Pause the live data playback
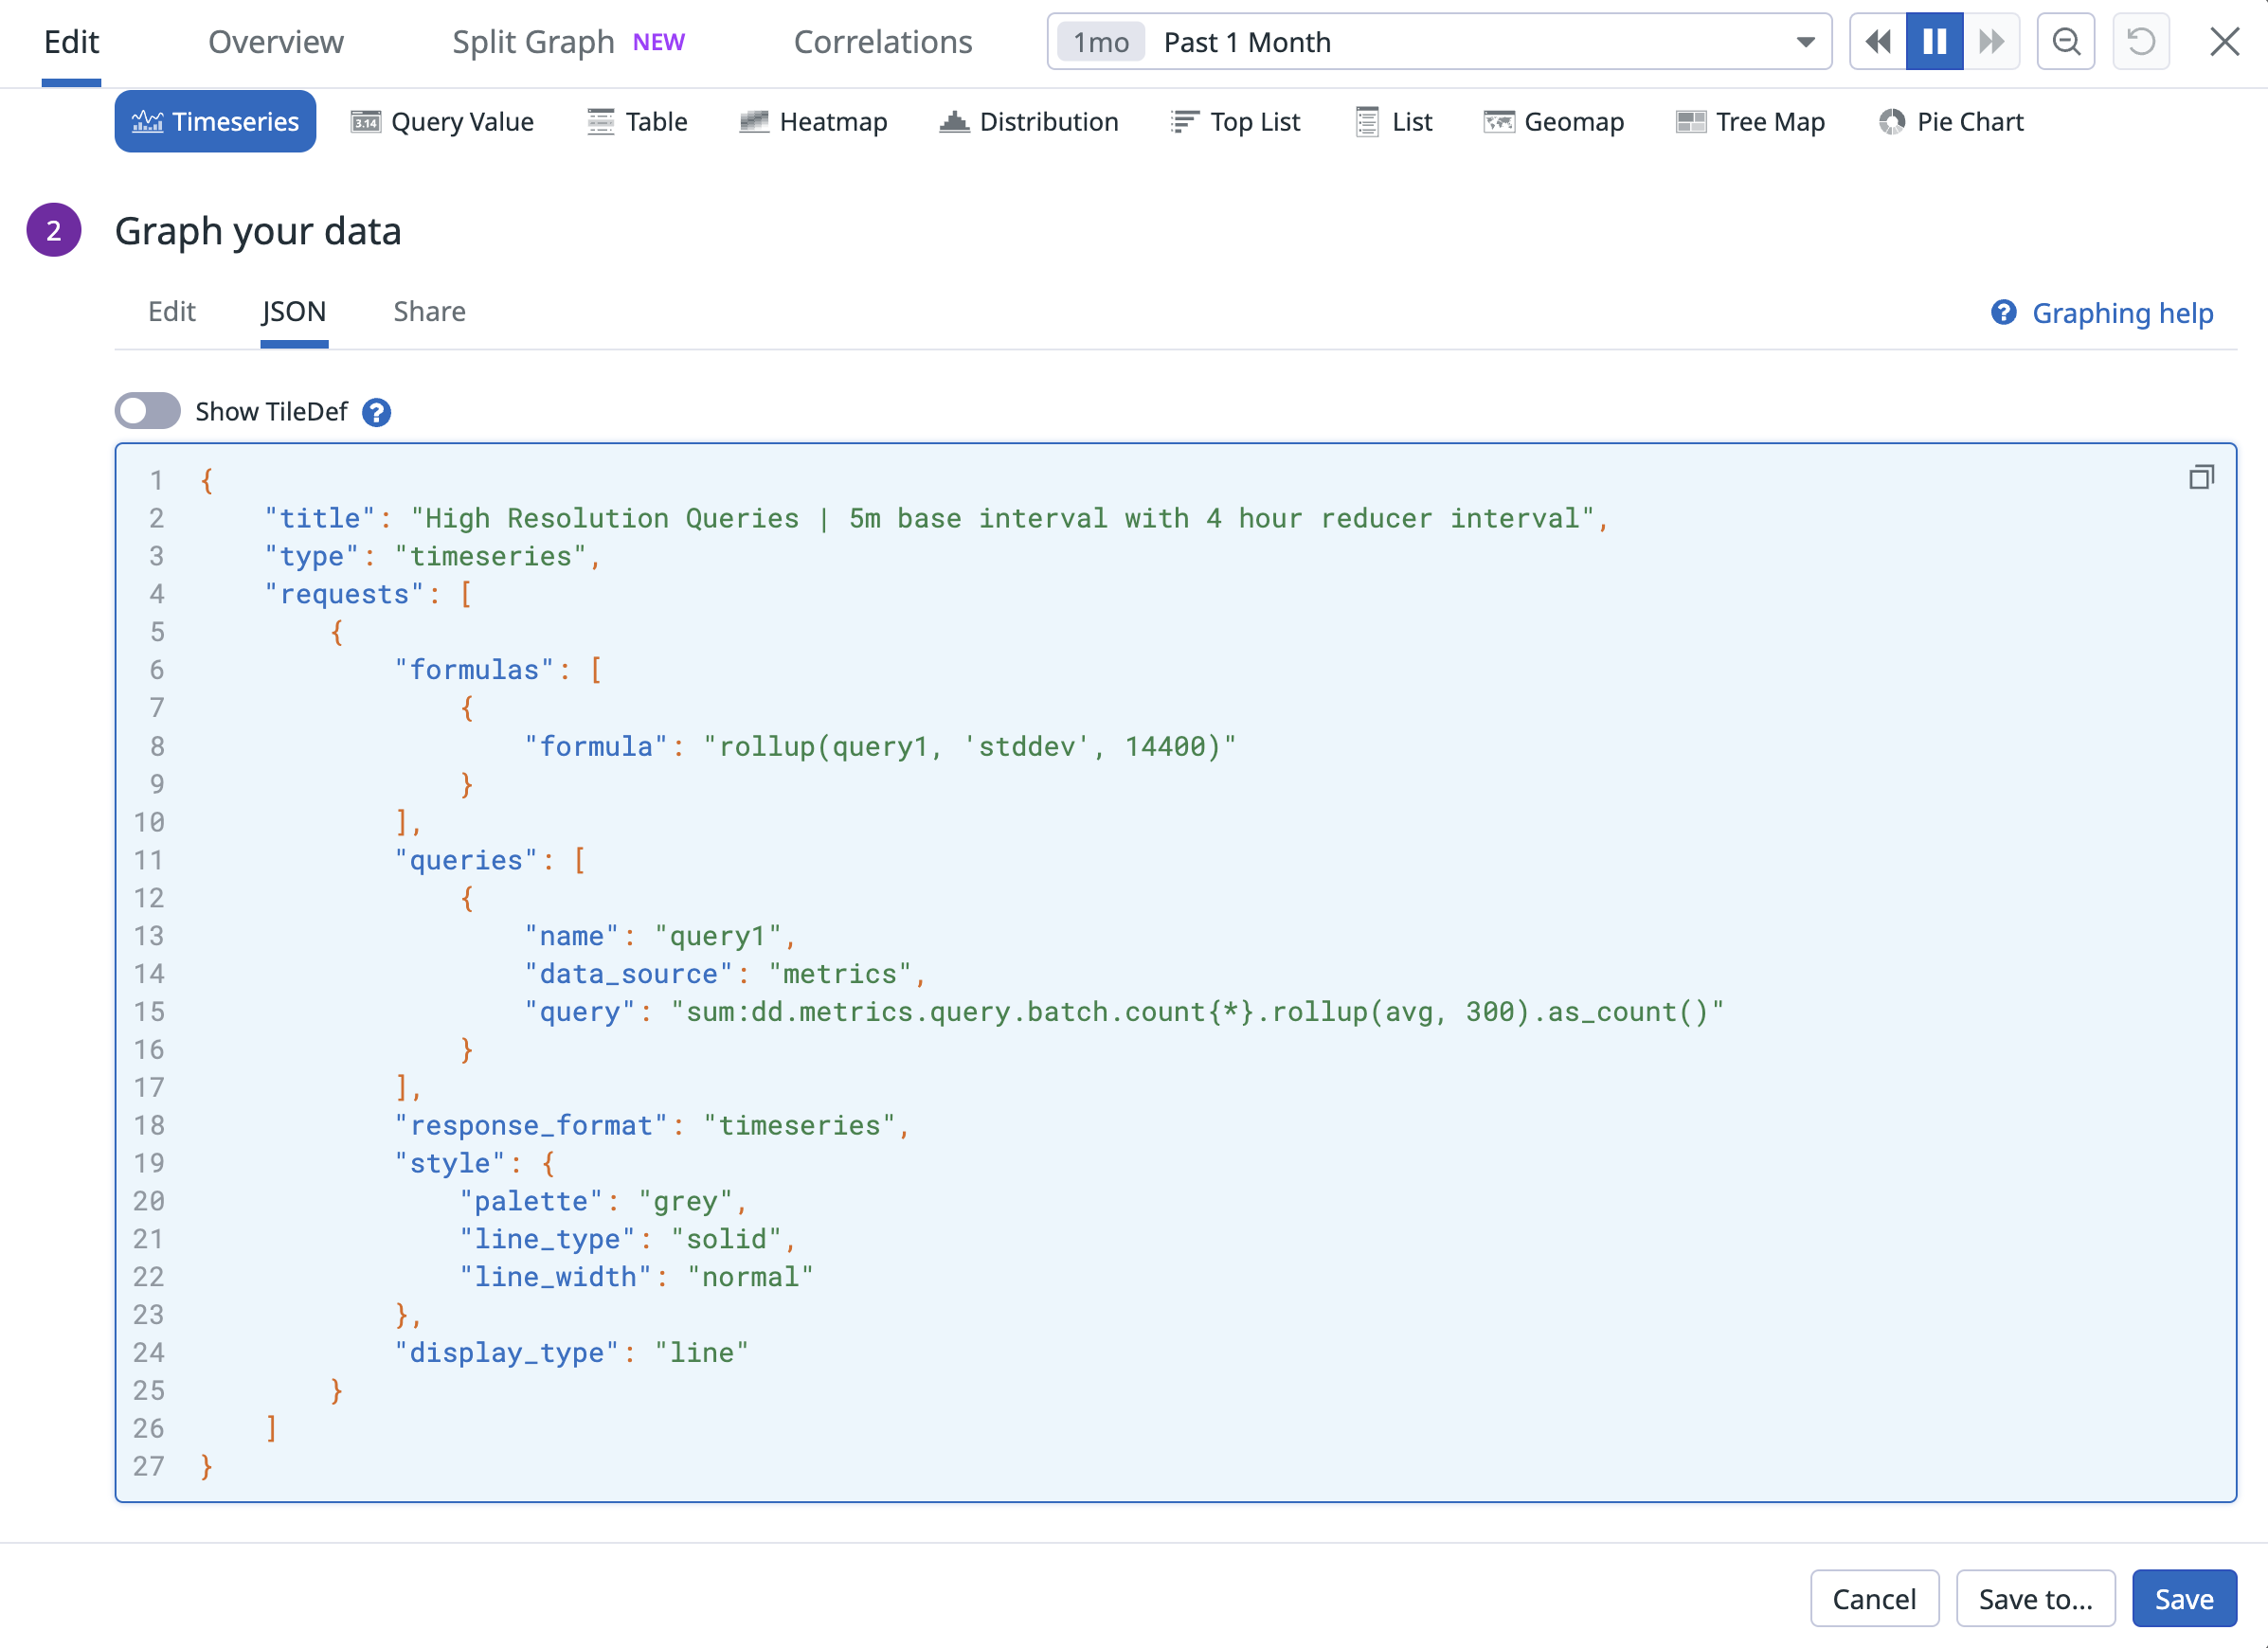Screen dimensions: 2268x1648 click(1934, 41)
